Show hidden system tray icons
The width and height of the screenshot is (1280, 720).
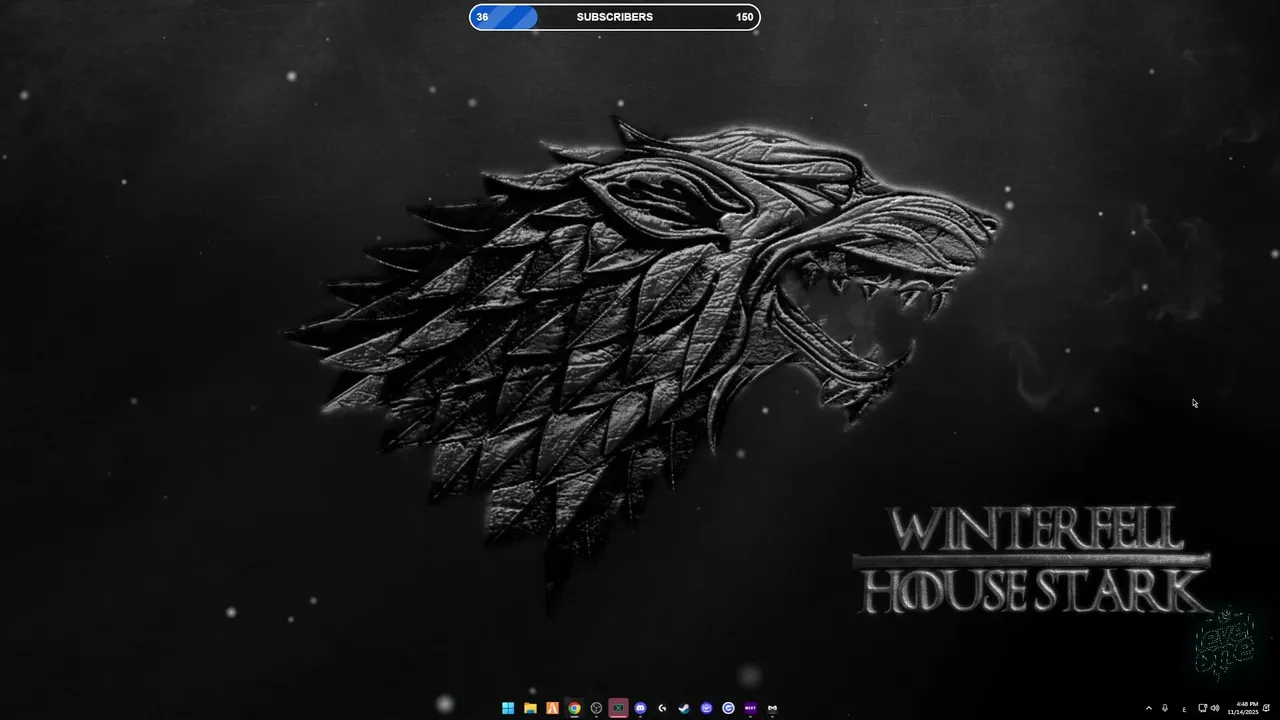click(x=1148, y=708)
